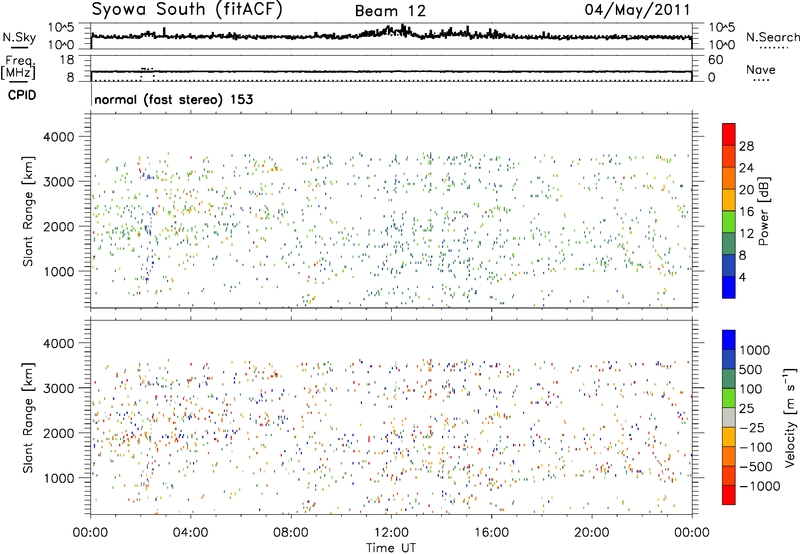Screen dimensions: 800x554
Task: Click power colorbar tick value '28'
Action: tap(746, 146)
